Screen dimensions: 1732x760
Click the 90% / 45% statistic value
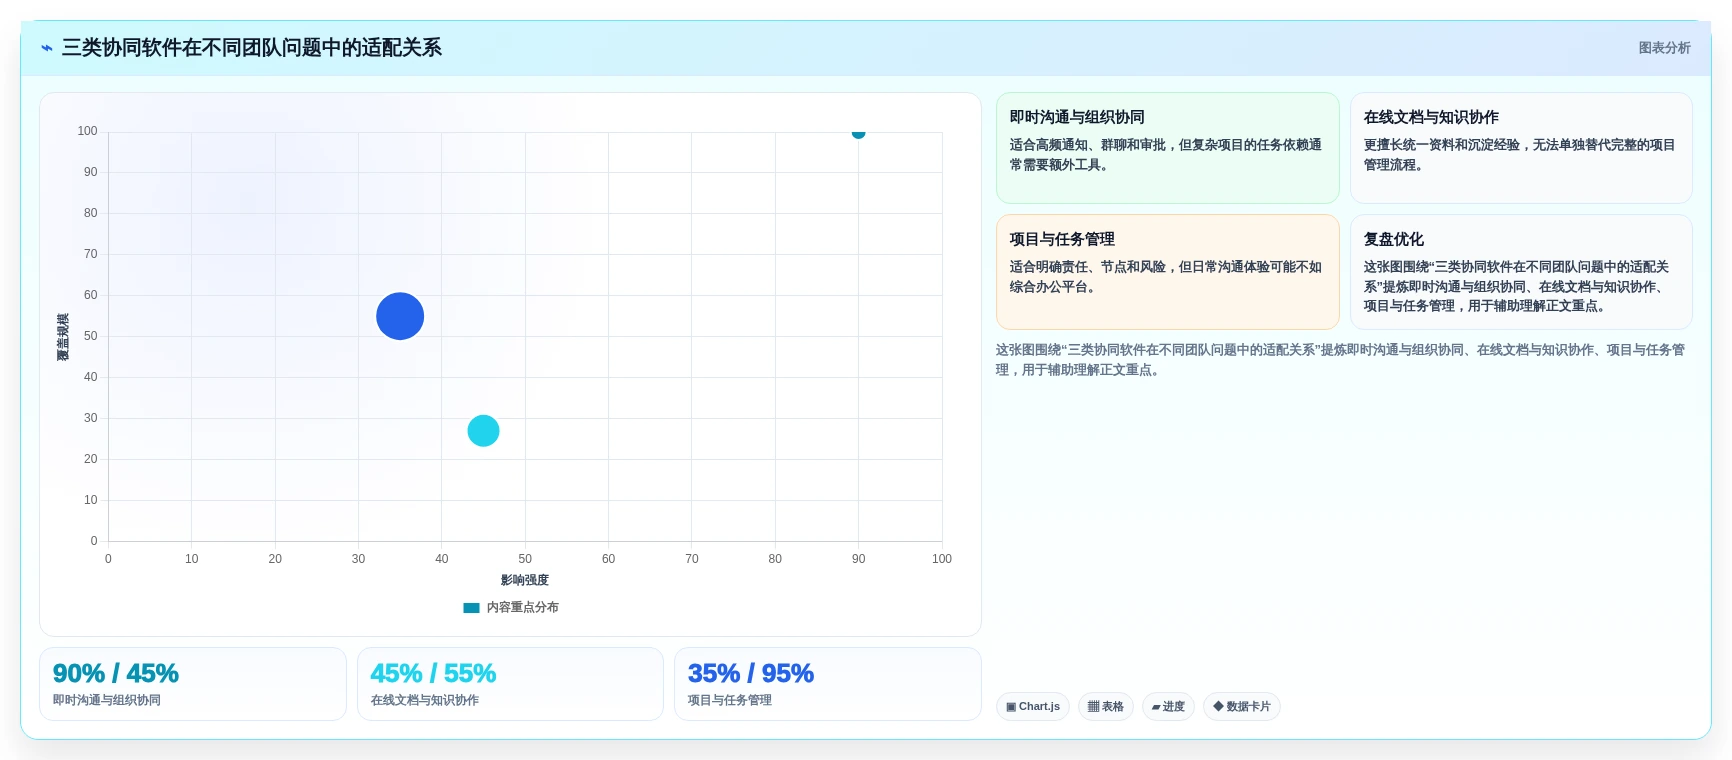point(116,673)
